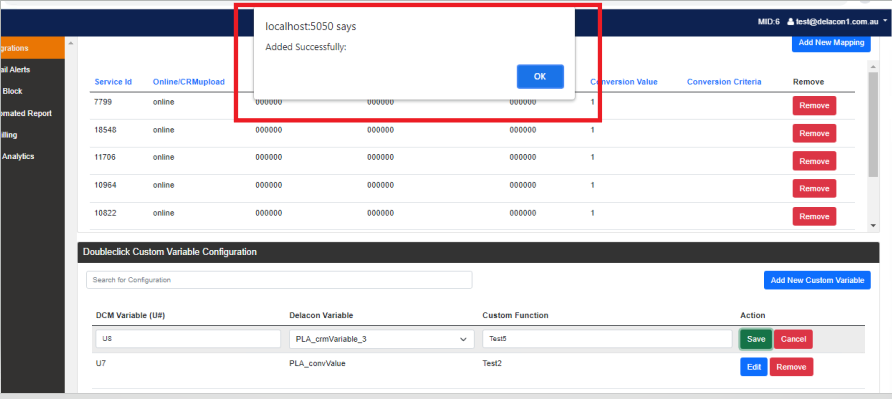Open the test@delacon1.com.au account dropdown
The image size is (892, 399).
[x=837, y=22]
